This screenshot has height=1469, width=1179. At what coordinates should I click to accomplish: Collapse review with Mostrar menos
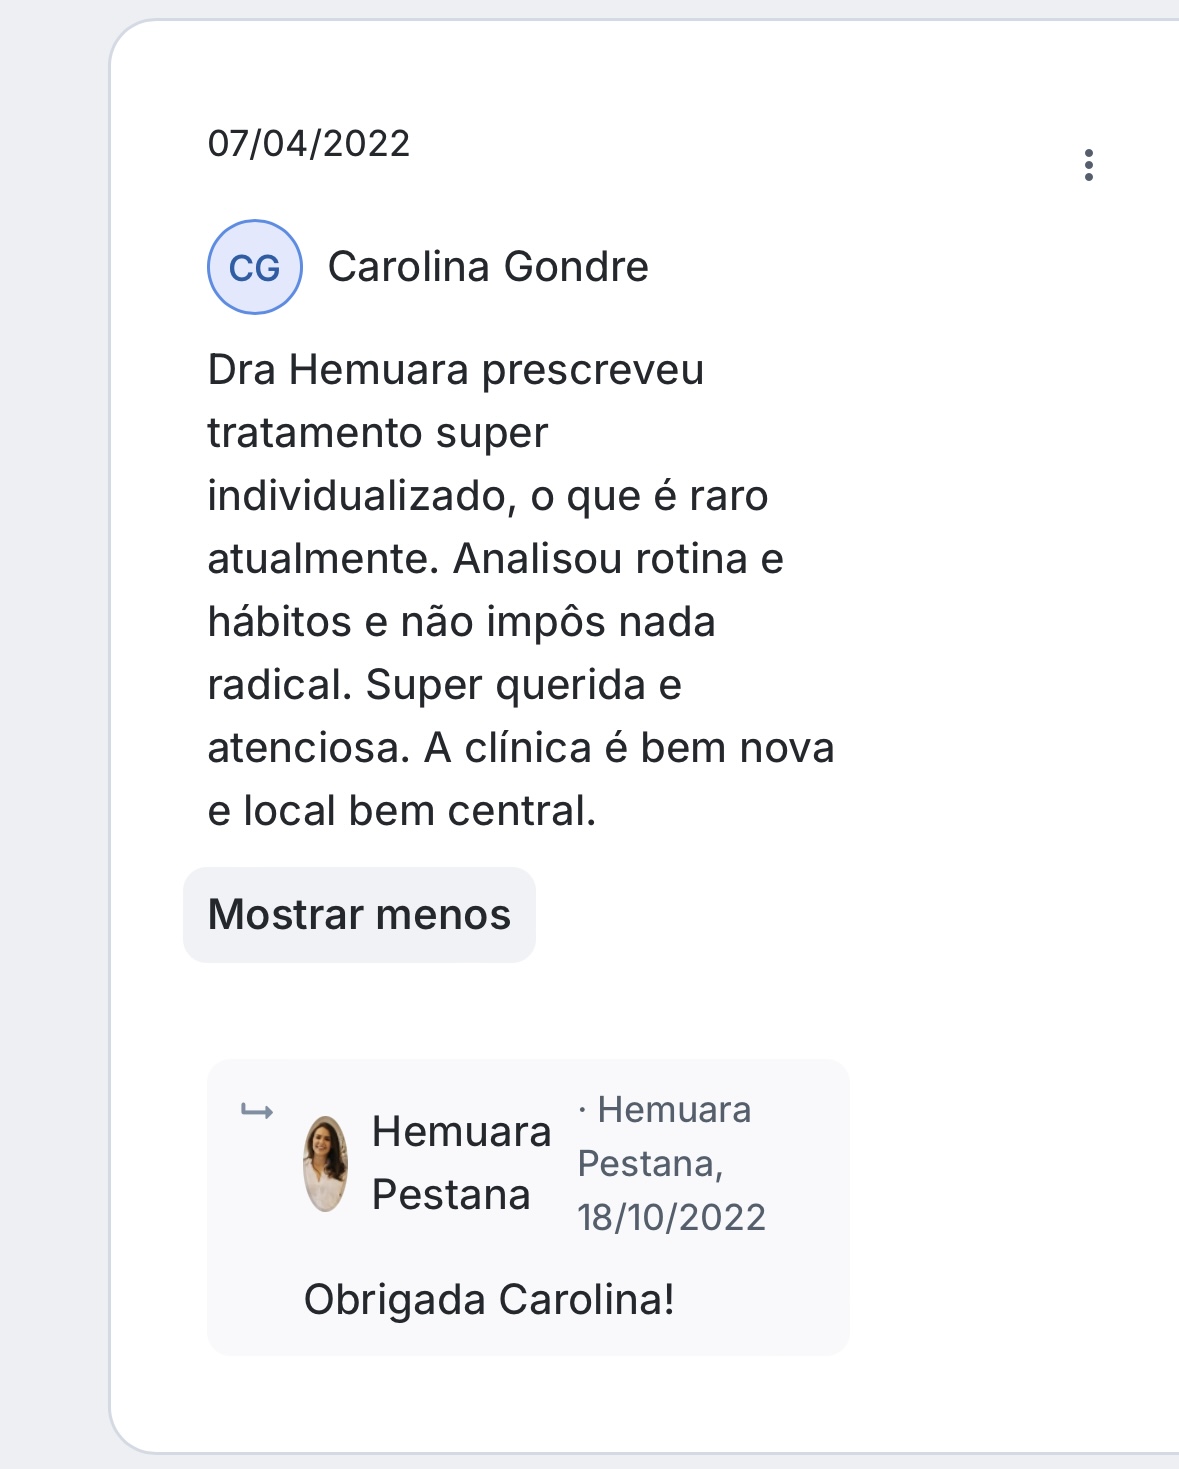[359, 915]
